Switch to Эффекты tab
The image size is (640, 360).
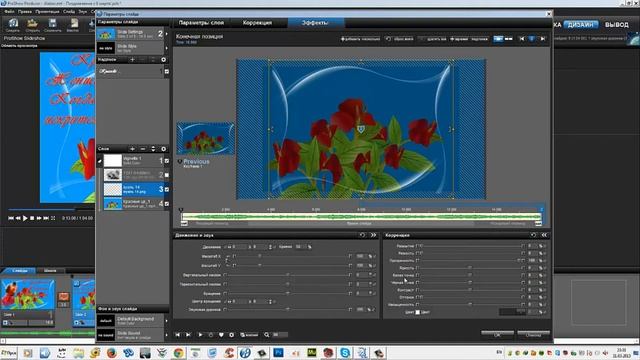pyautogui.click(x=315, y=23)
